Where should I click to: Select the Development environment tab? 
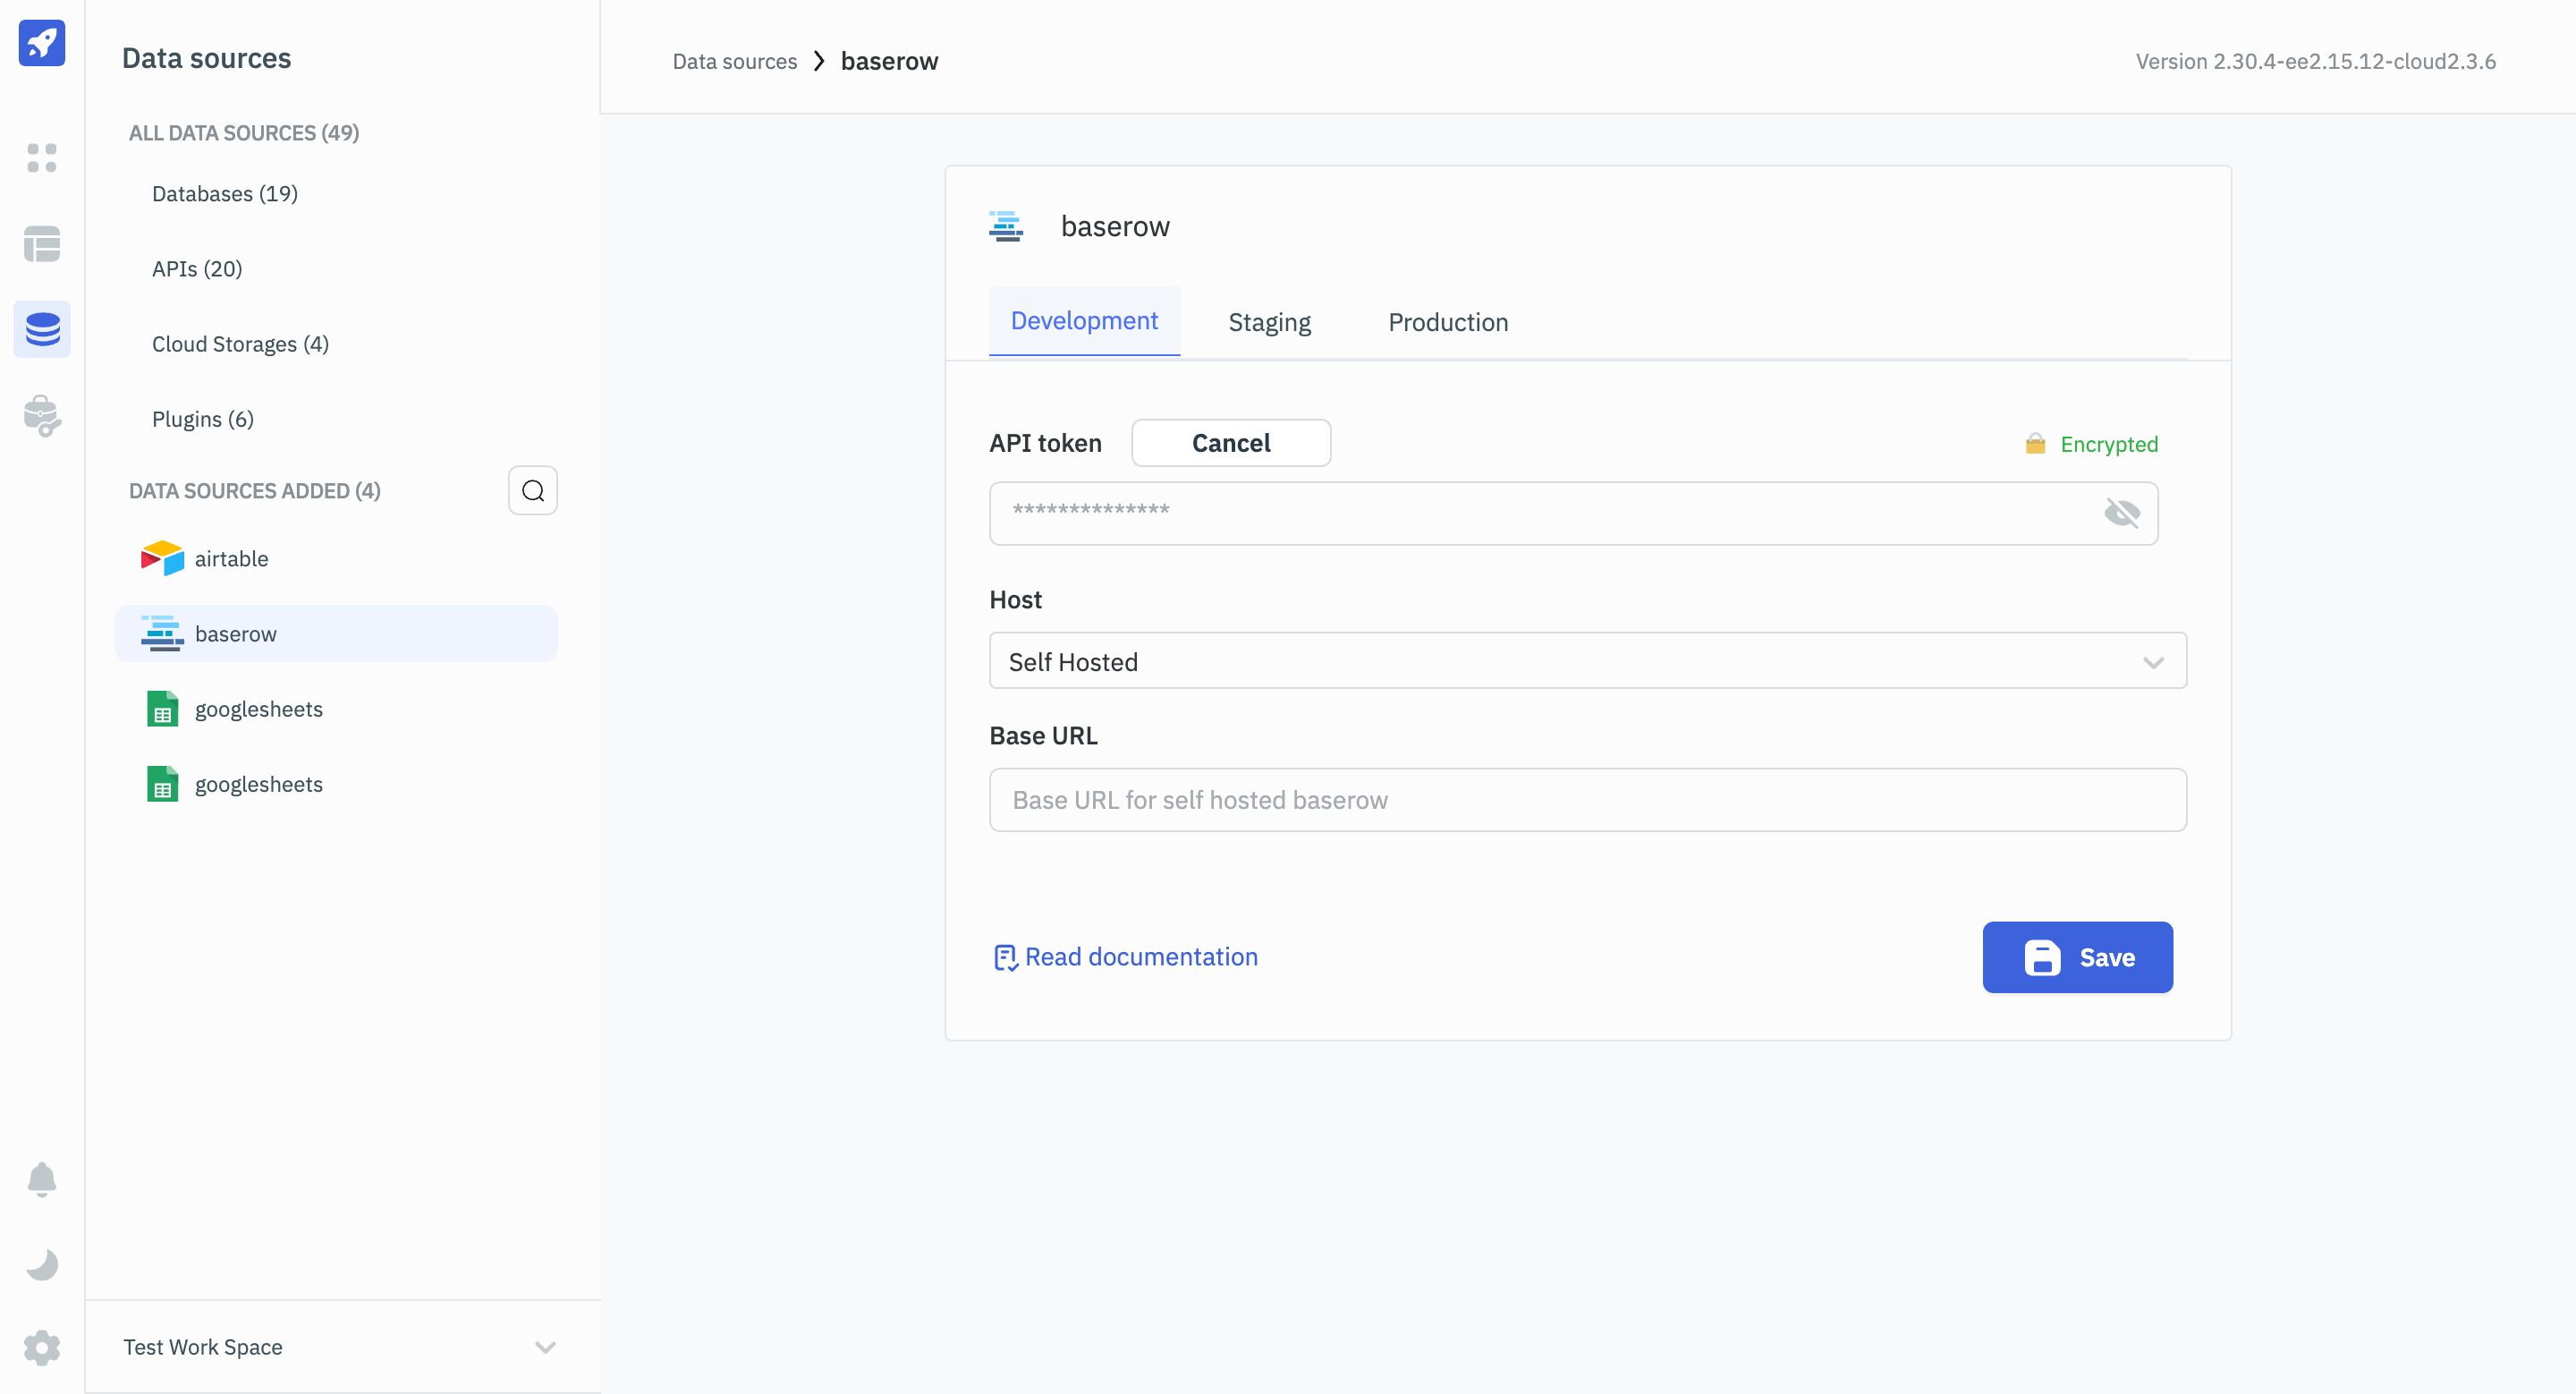1083,321
